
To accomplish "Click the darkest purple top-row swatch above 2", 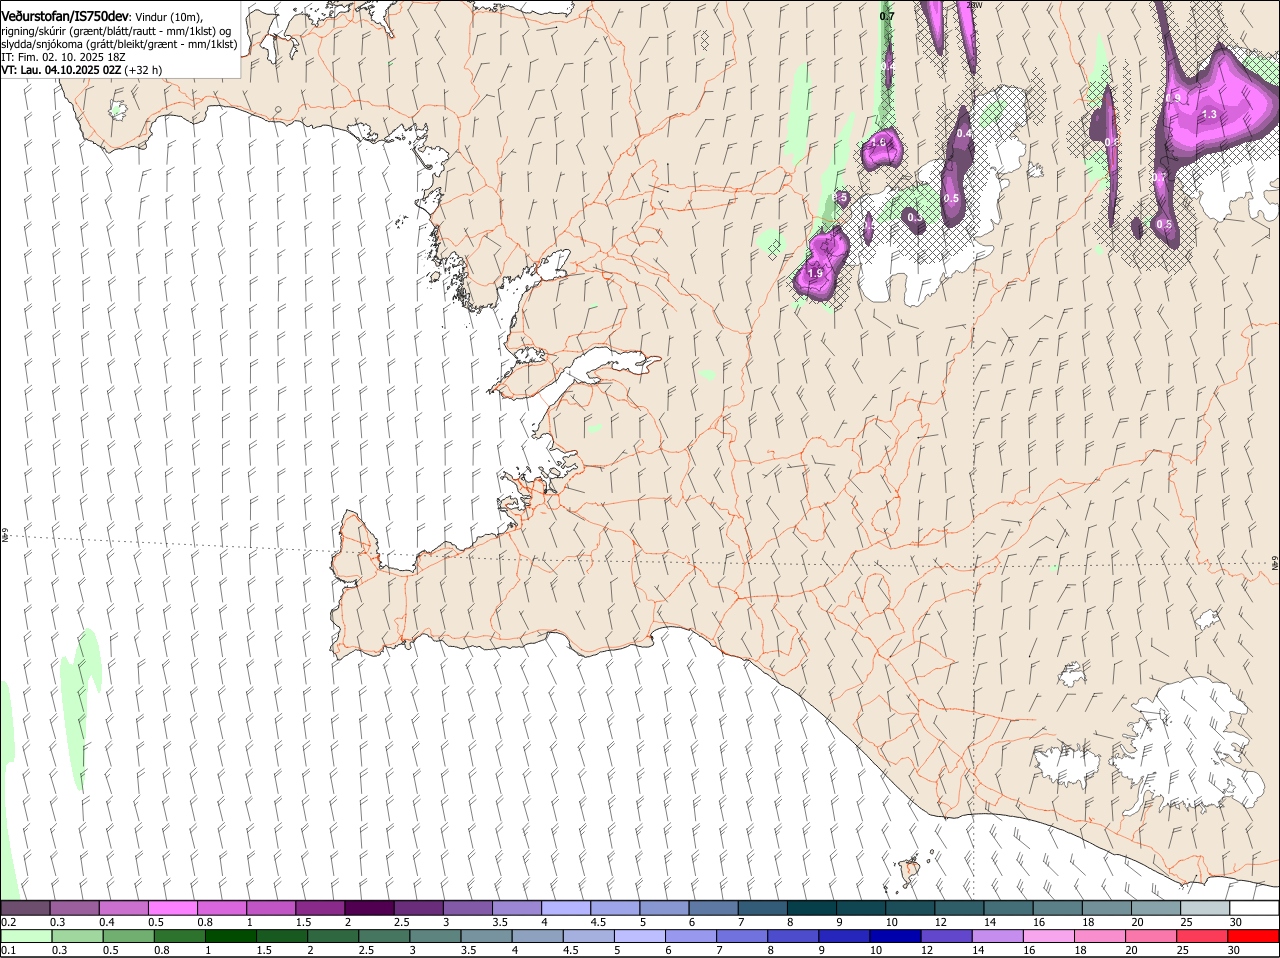I will pyautogui.click(x=369, y=909).
